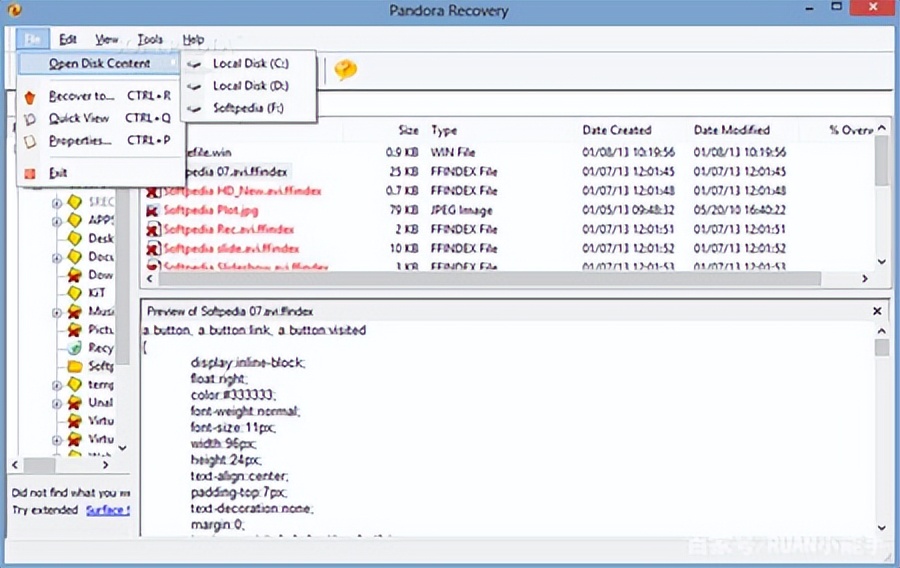Screen dimensions: 900x568
Task: Click the deleted Musi folder icon
Action: (x=75, y=312)
